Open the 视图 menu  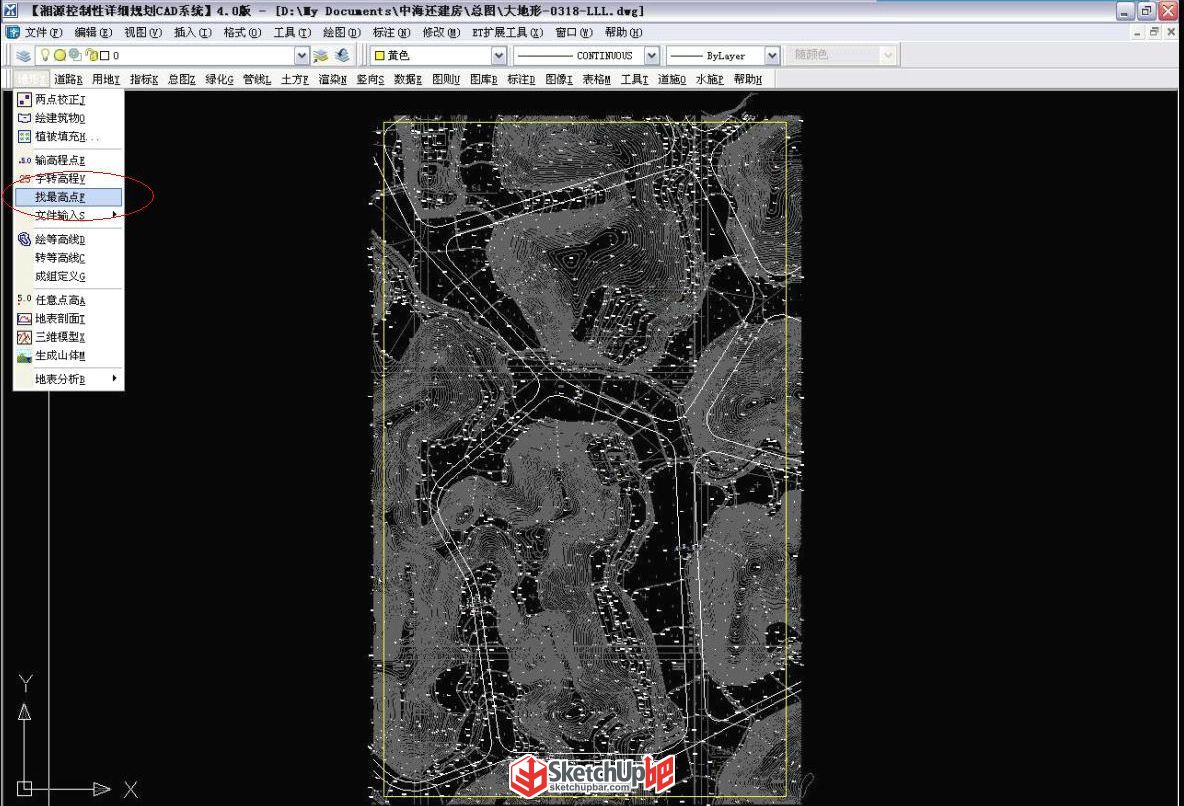(x=143, y=32)
